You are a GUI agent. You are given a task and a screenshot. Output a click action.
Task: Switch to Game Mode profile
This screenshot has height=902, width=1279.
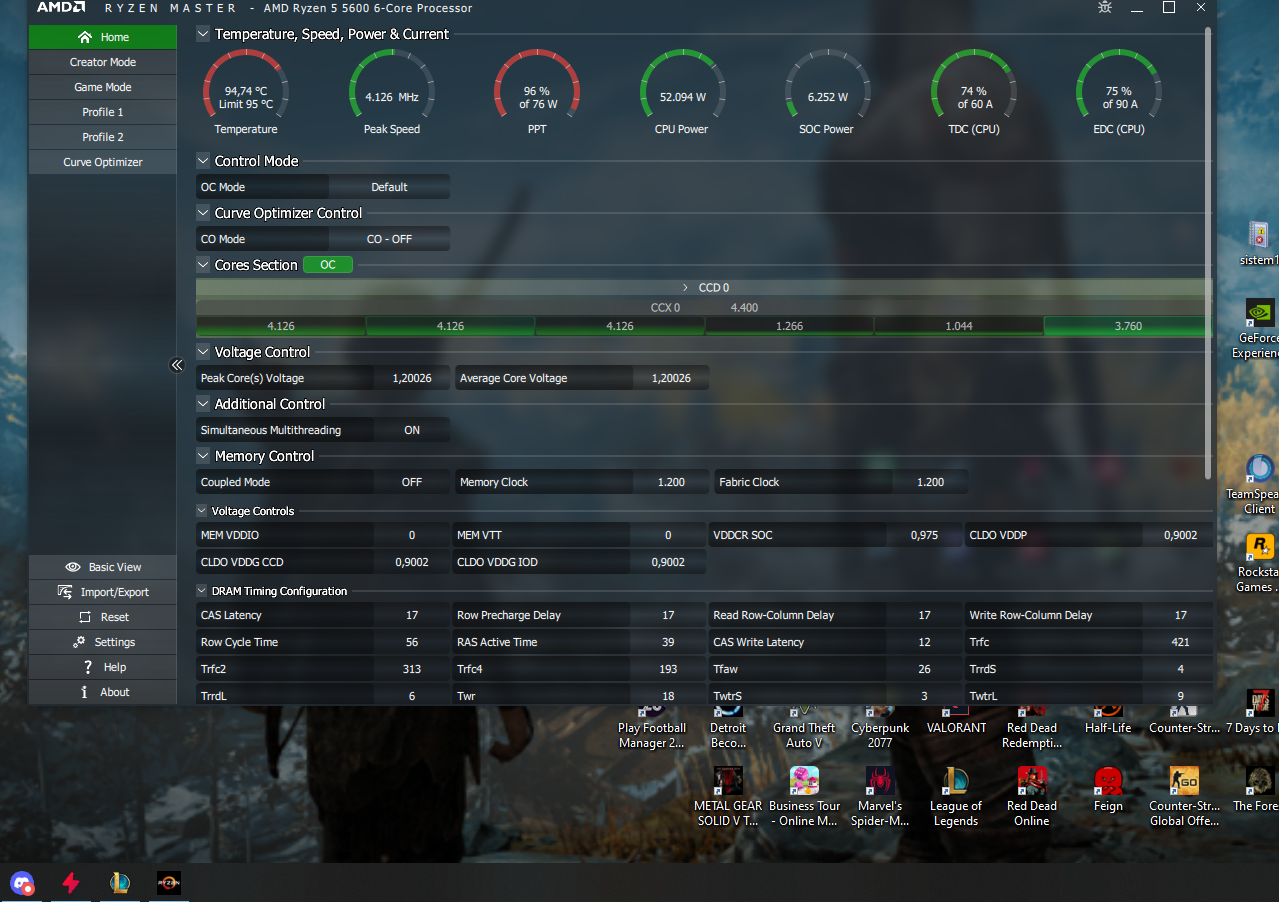[x=103, y=87]
